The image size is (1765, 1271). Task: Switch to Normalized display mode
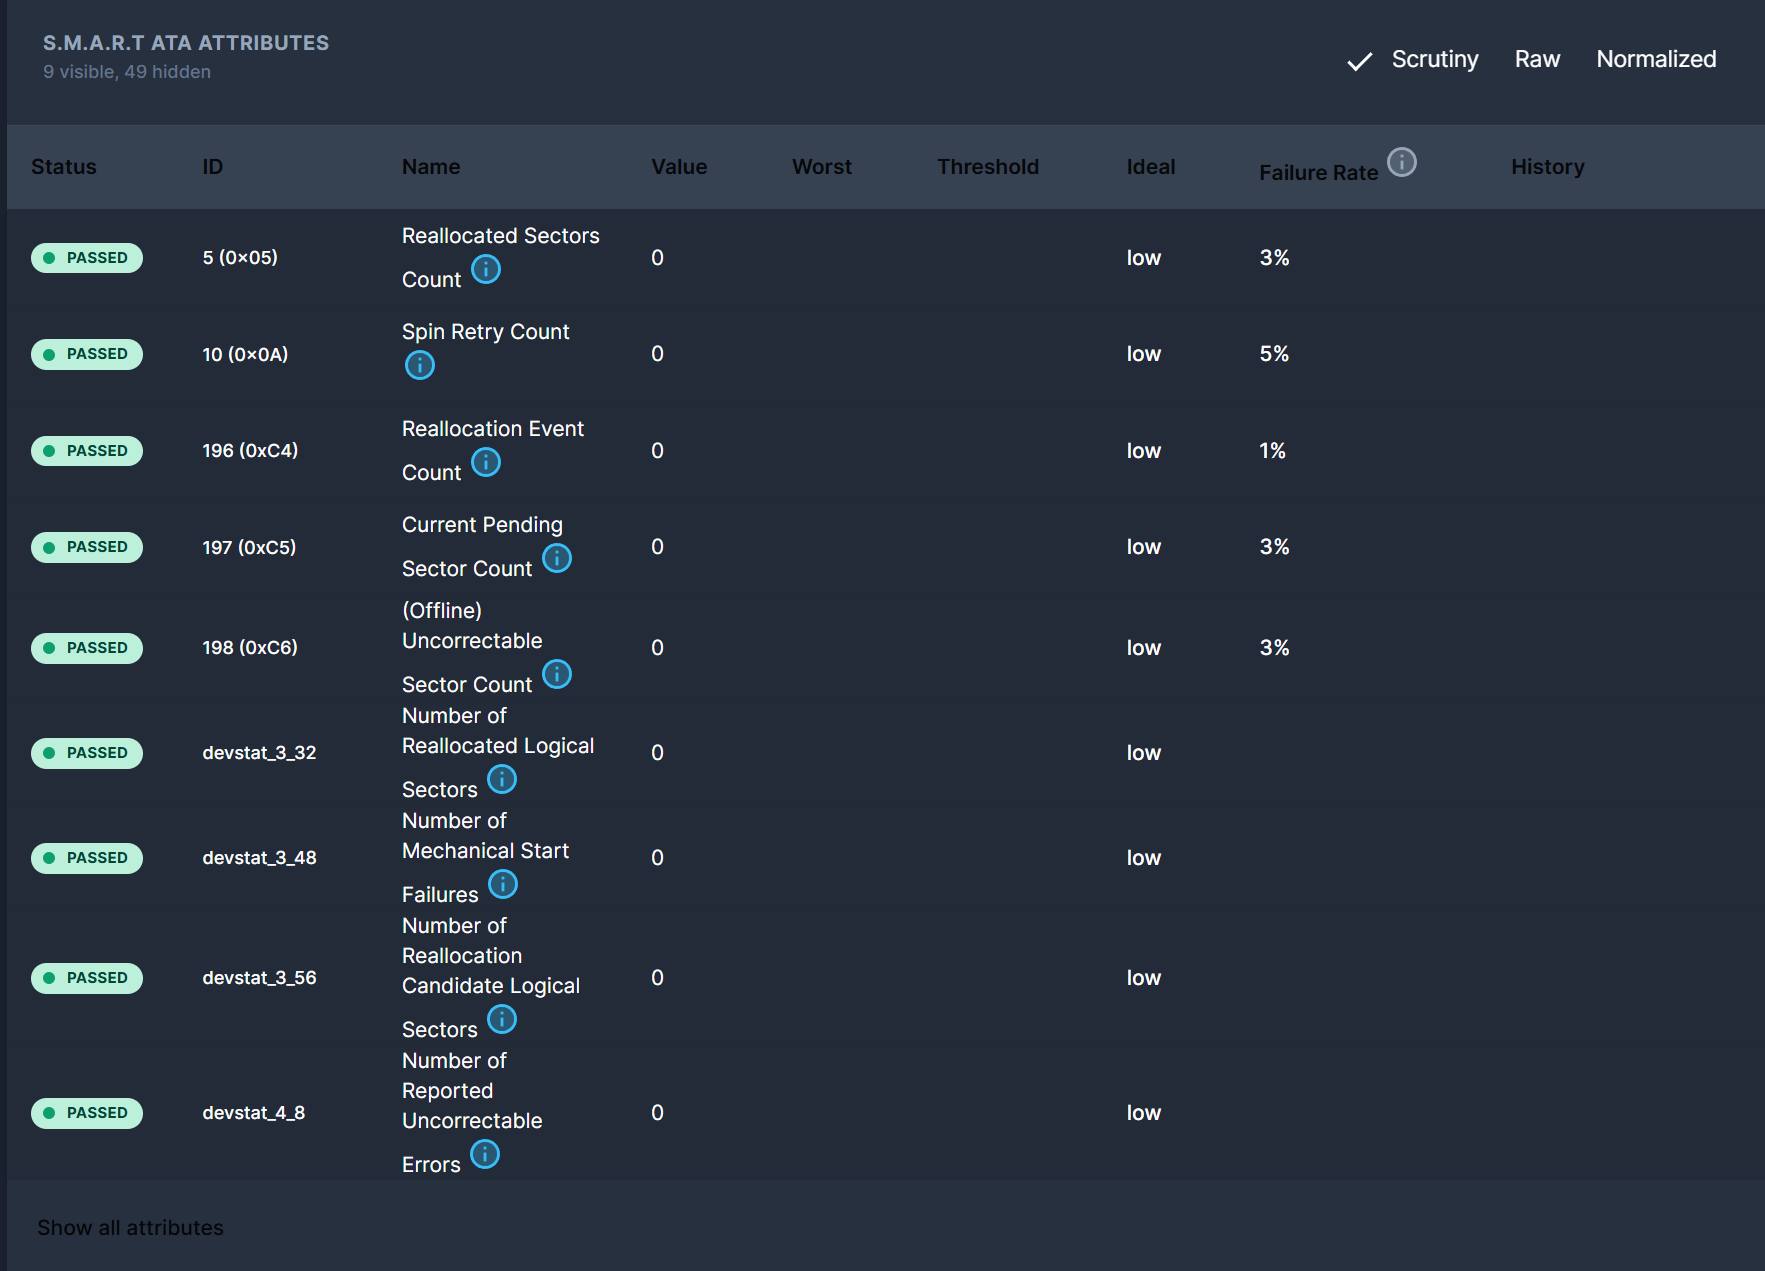[1656, 60]
